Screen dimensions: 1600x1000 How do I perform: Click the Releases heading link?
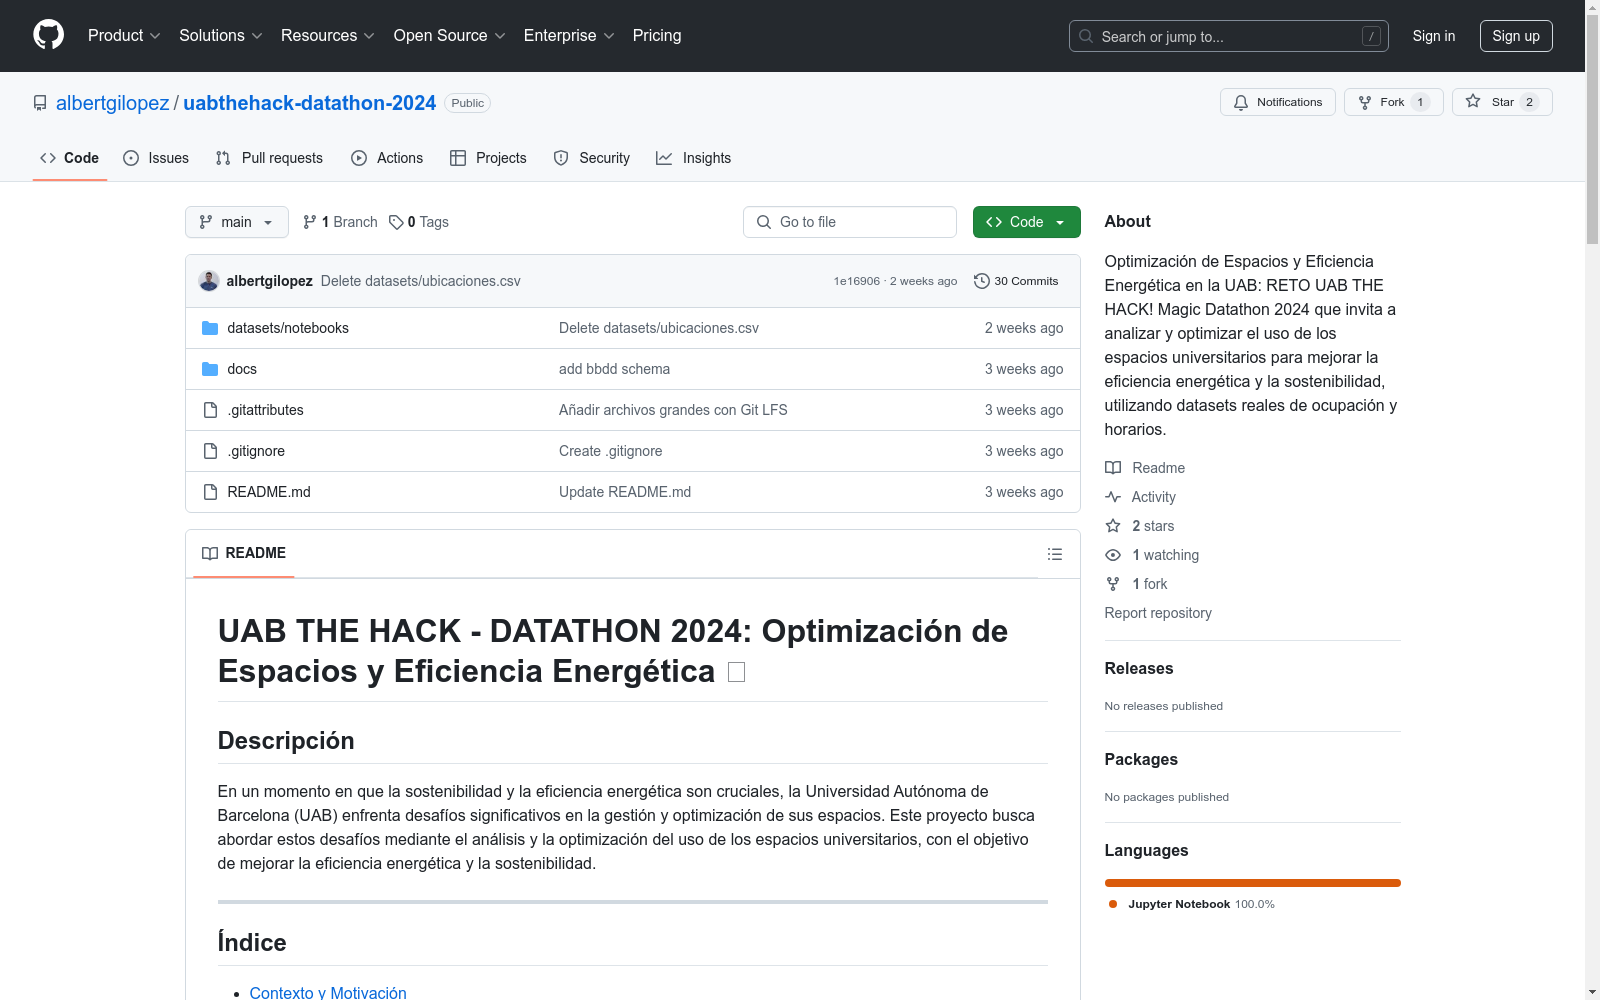[x=1139, y=669]
